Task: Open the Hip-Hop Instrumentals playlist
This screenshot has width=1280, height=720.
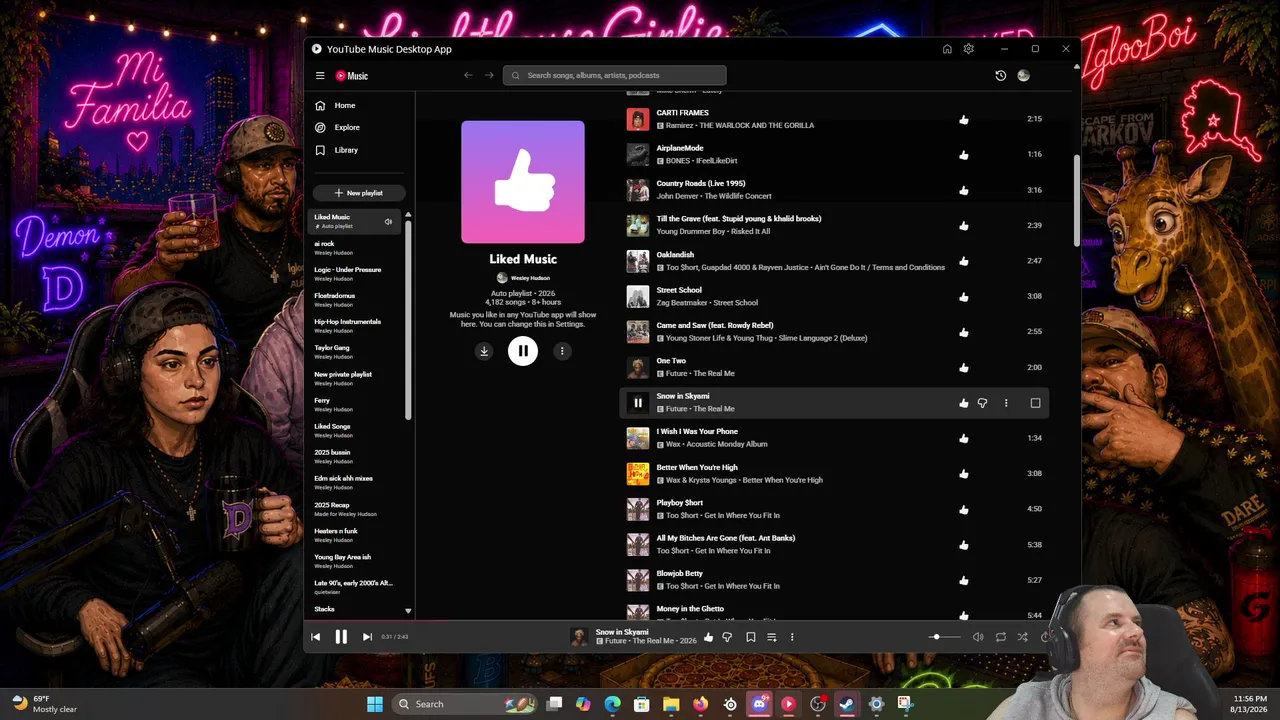Action: pos(355,326)
